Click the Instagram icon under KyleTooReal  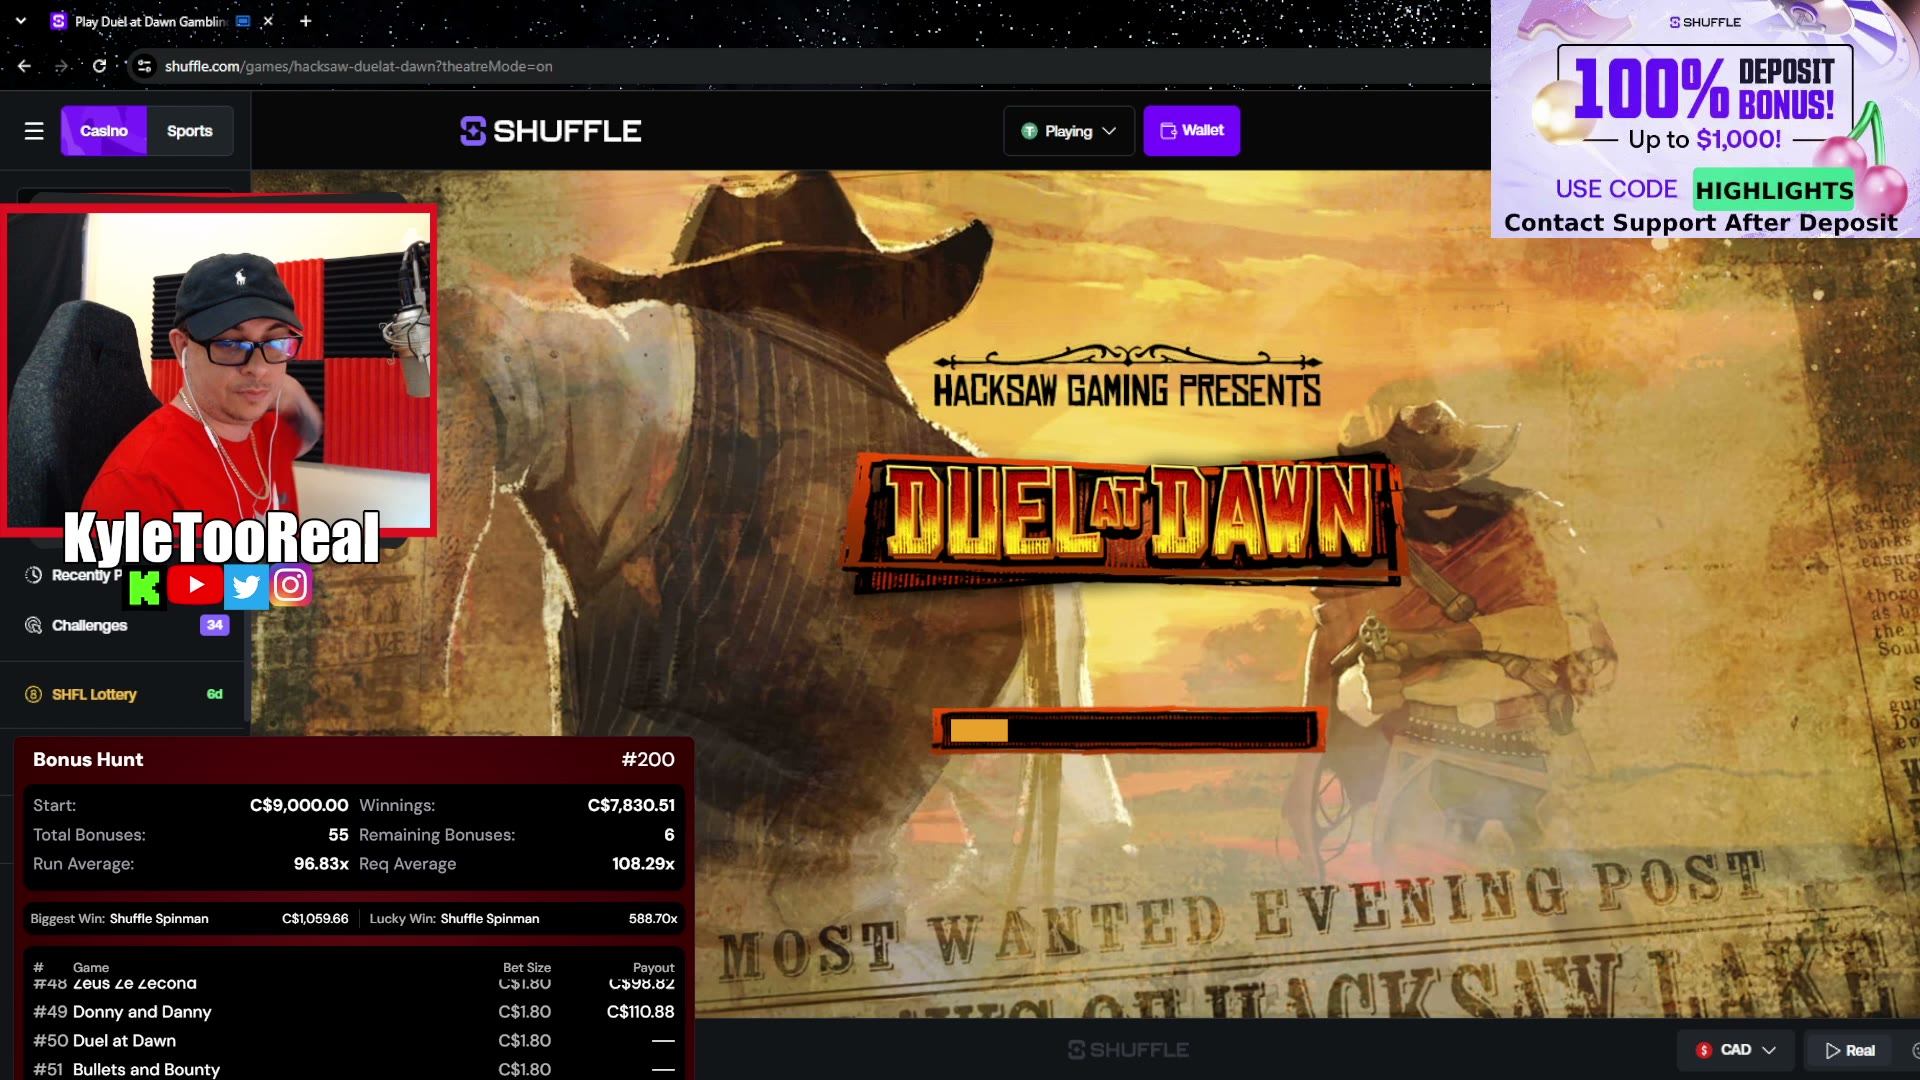tap(291, 585)
